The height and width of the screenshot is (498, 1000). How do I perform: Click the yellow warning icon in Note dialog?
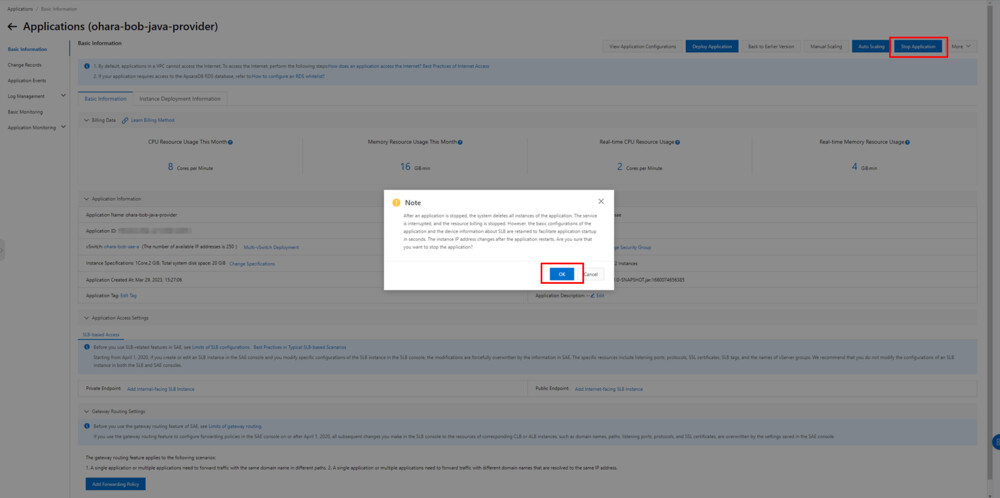396,202
